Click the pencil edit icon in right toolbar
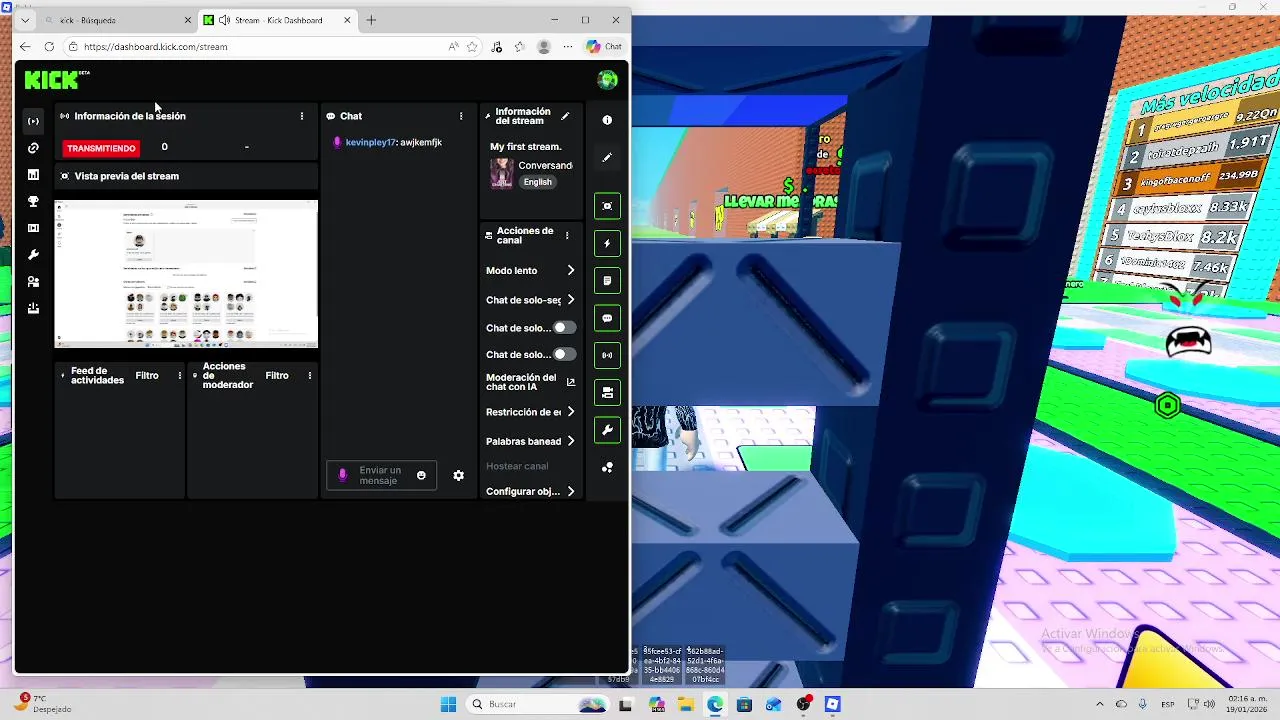 click(x=607, y=158)
